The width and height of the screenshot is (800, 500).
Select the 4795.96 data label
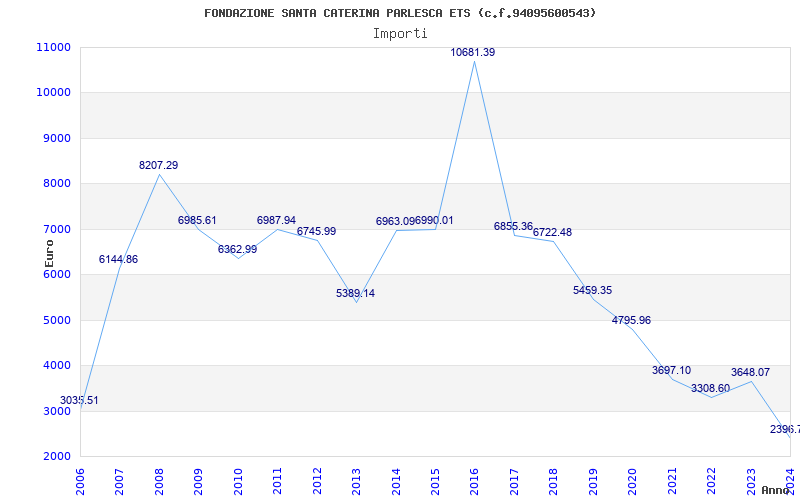(x=632, y=320)
